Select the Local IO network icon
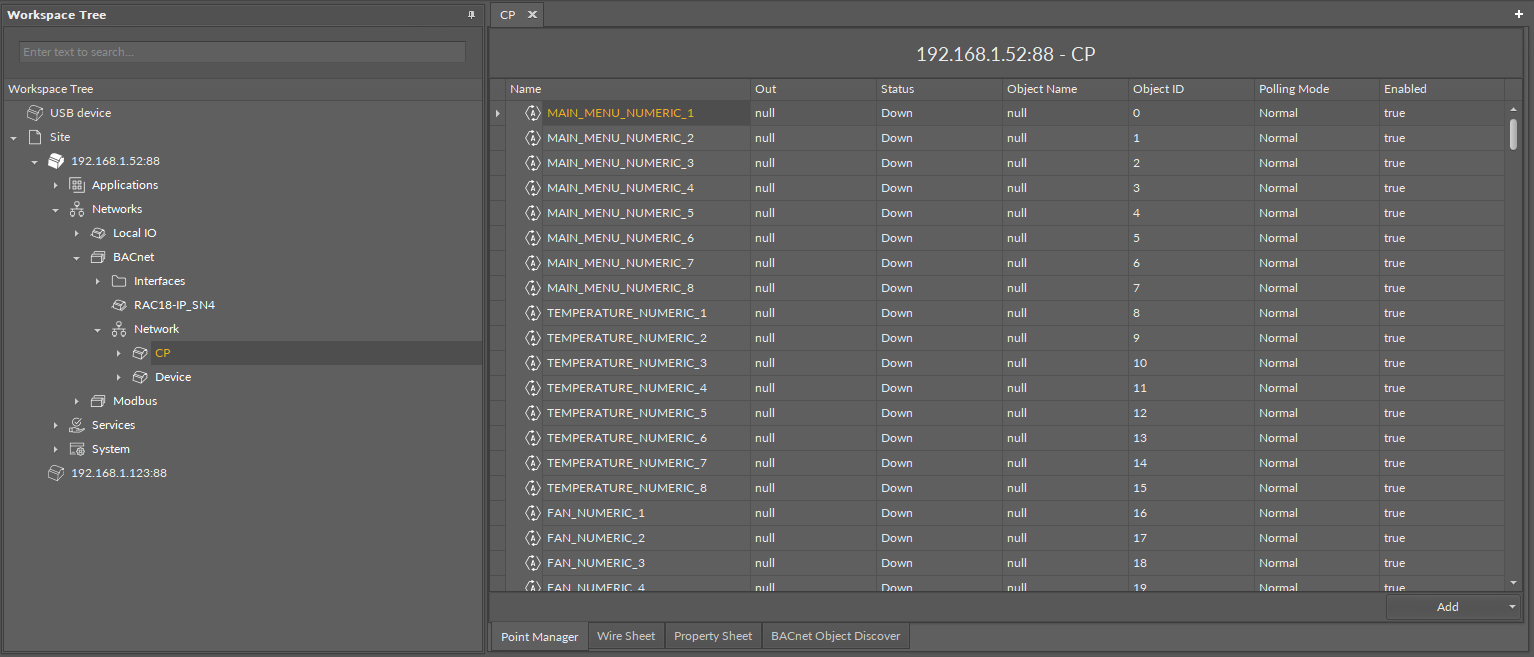 pos(97,232)
